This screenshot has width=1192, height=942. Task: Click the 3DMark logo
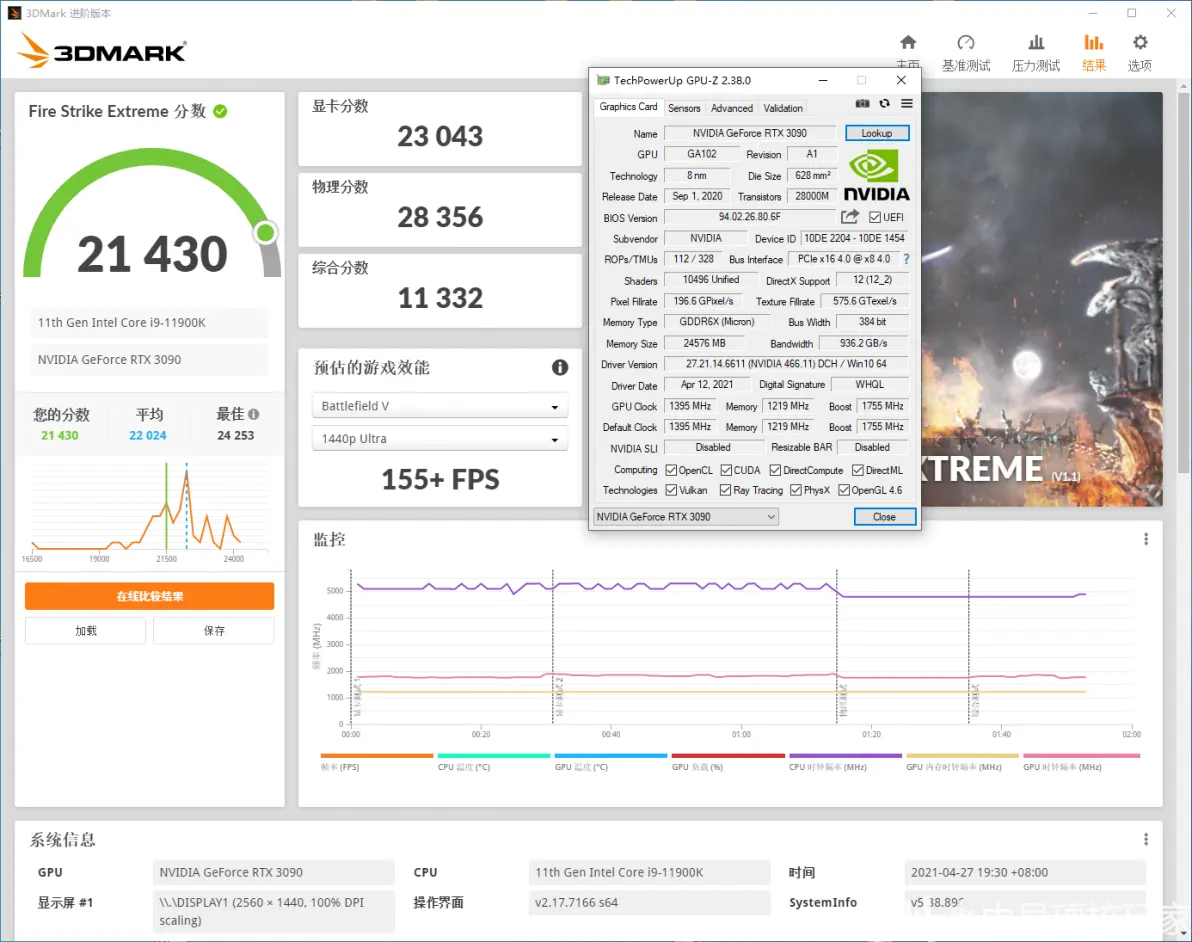[102, 50]
